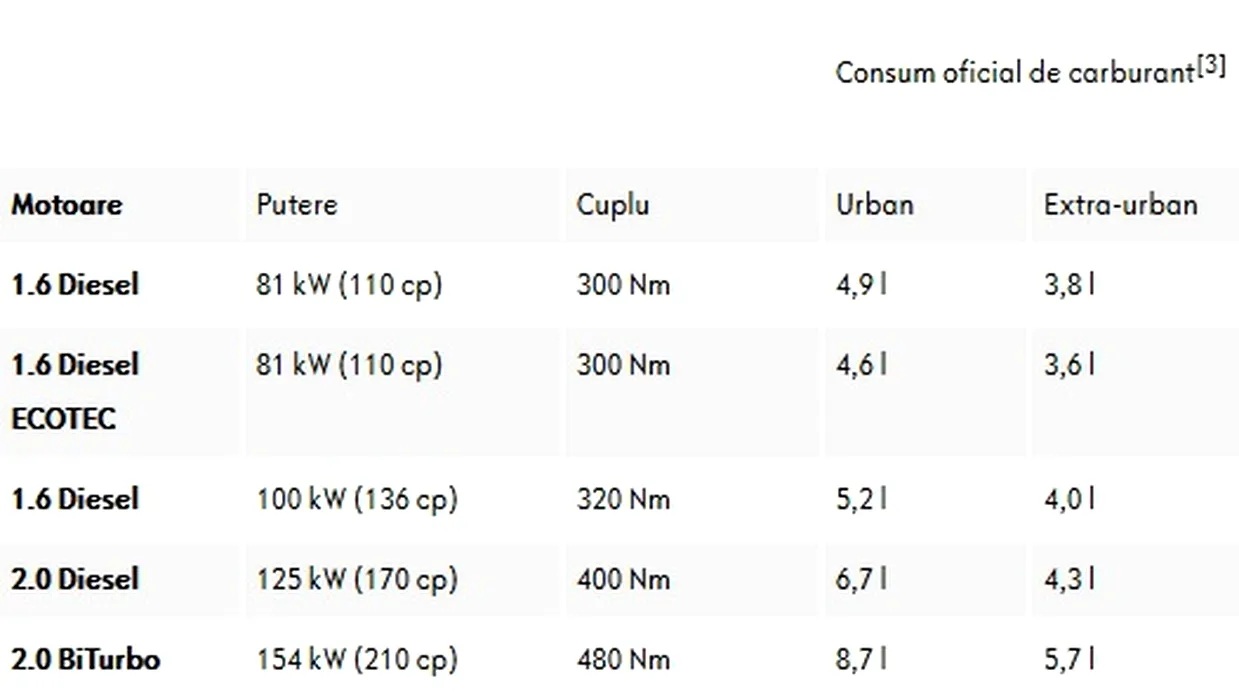Click the 400 Nm torque cell
1239x700 pixels.
[x=623, y=579]
